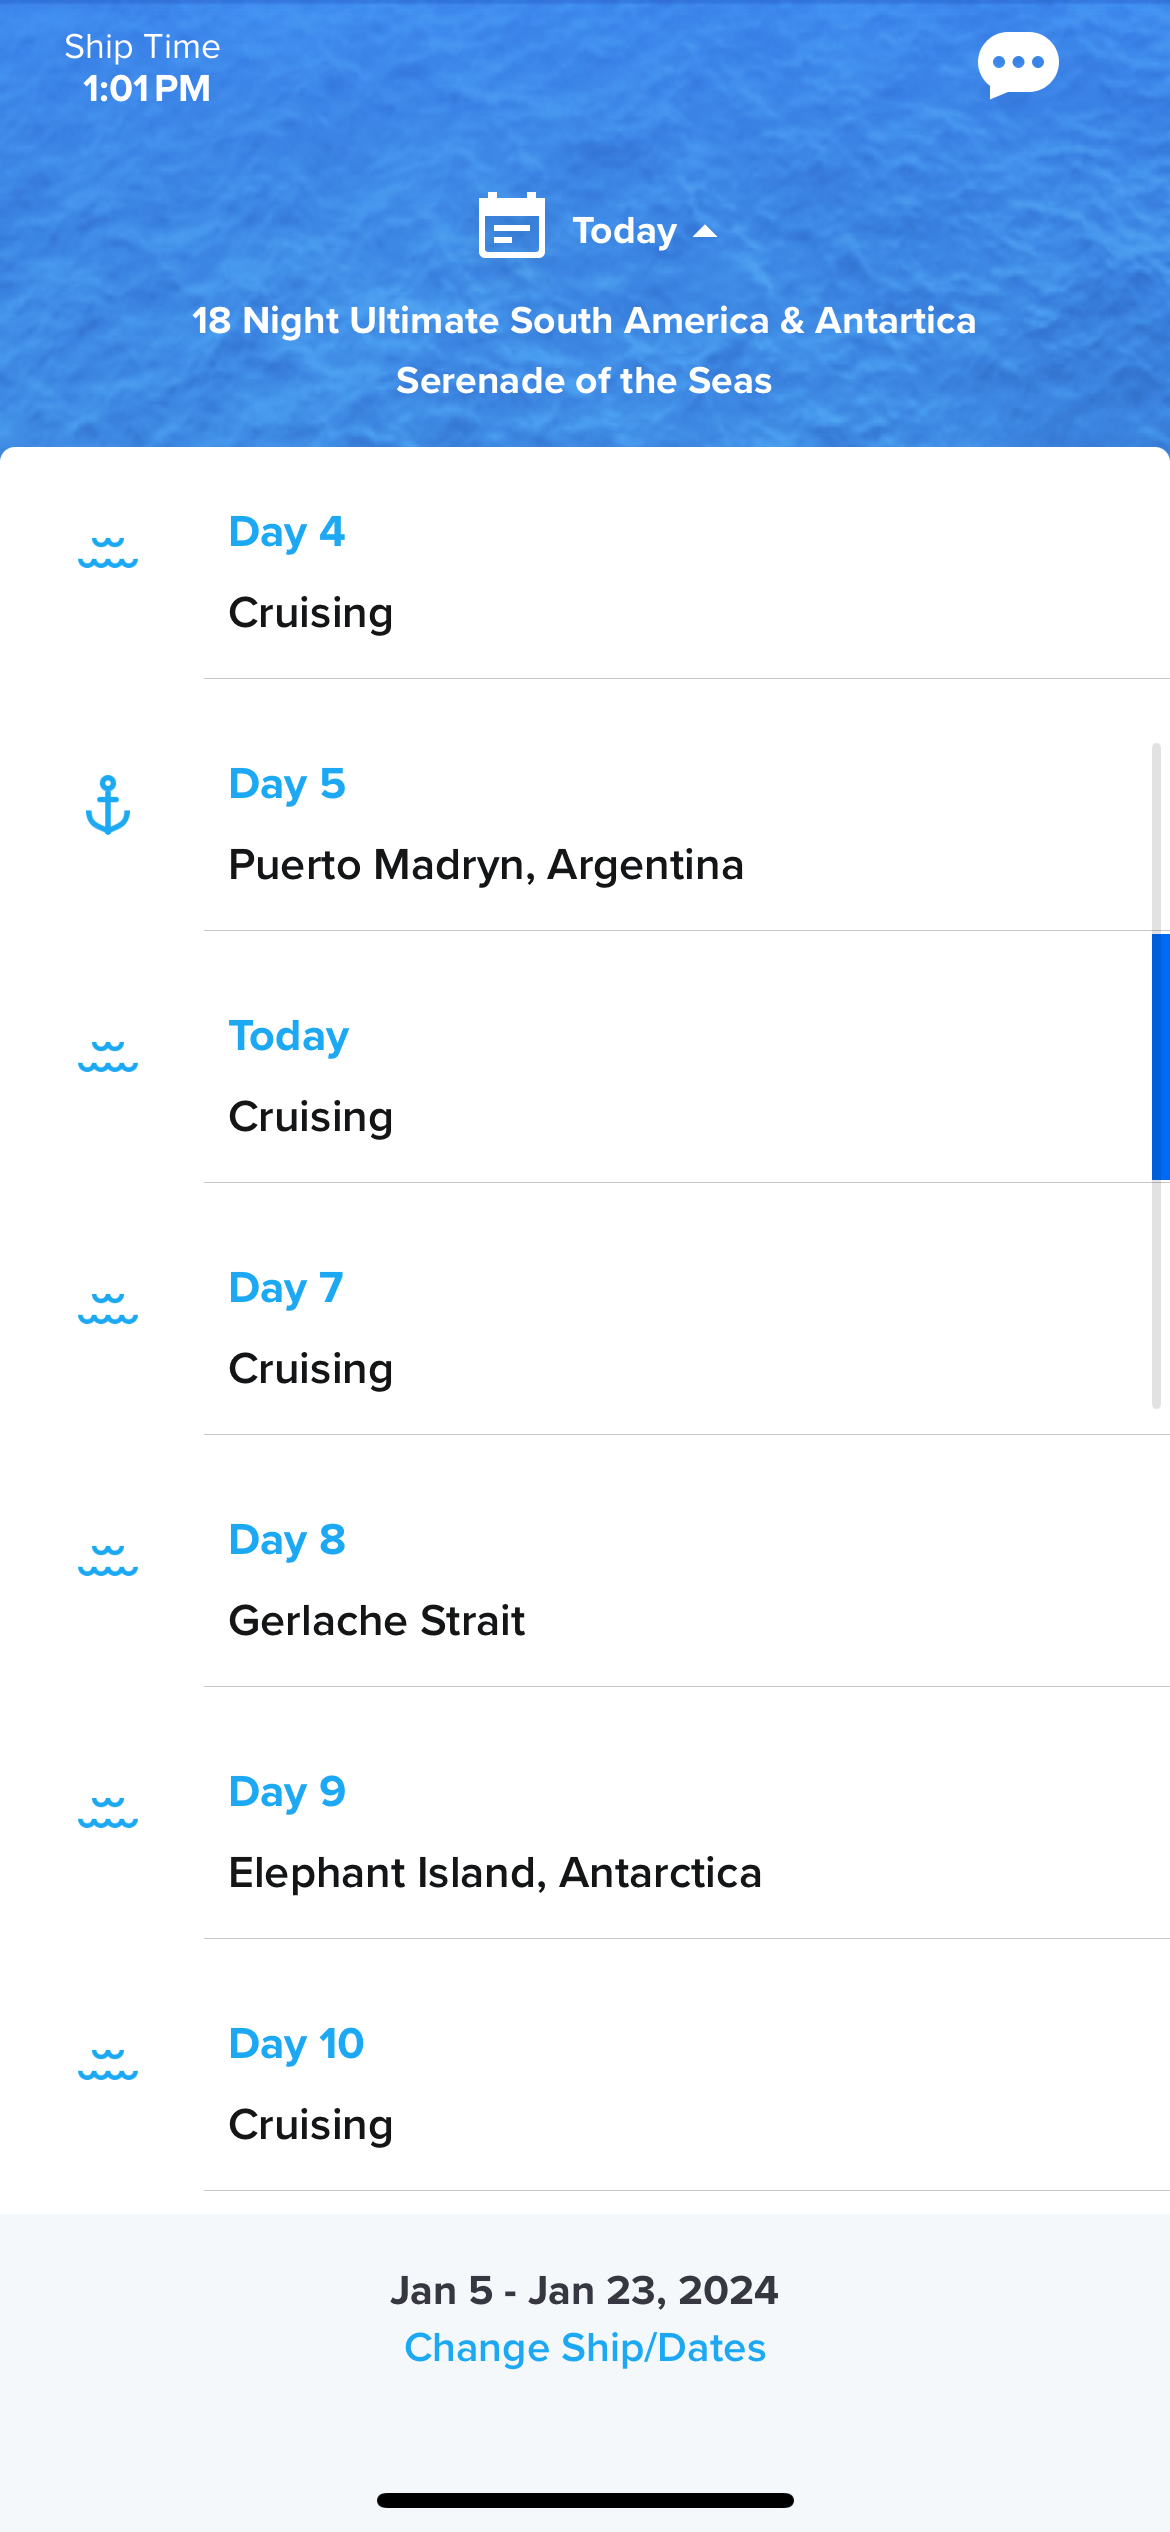Collapse the Today itinerary dropdown arrow
The image size is (1170, 2532).
tap(706, 232)
